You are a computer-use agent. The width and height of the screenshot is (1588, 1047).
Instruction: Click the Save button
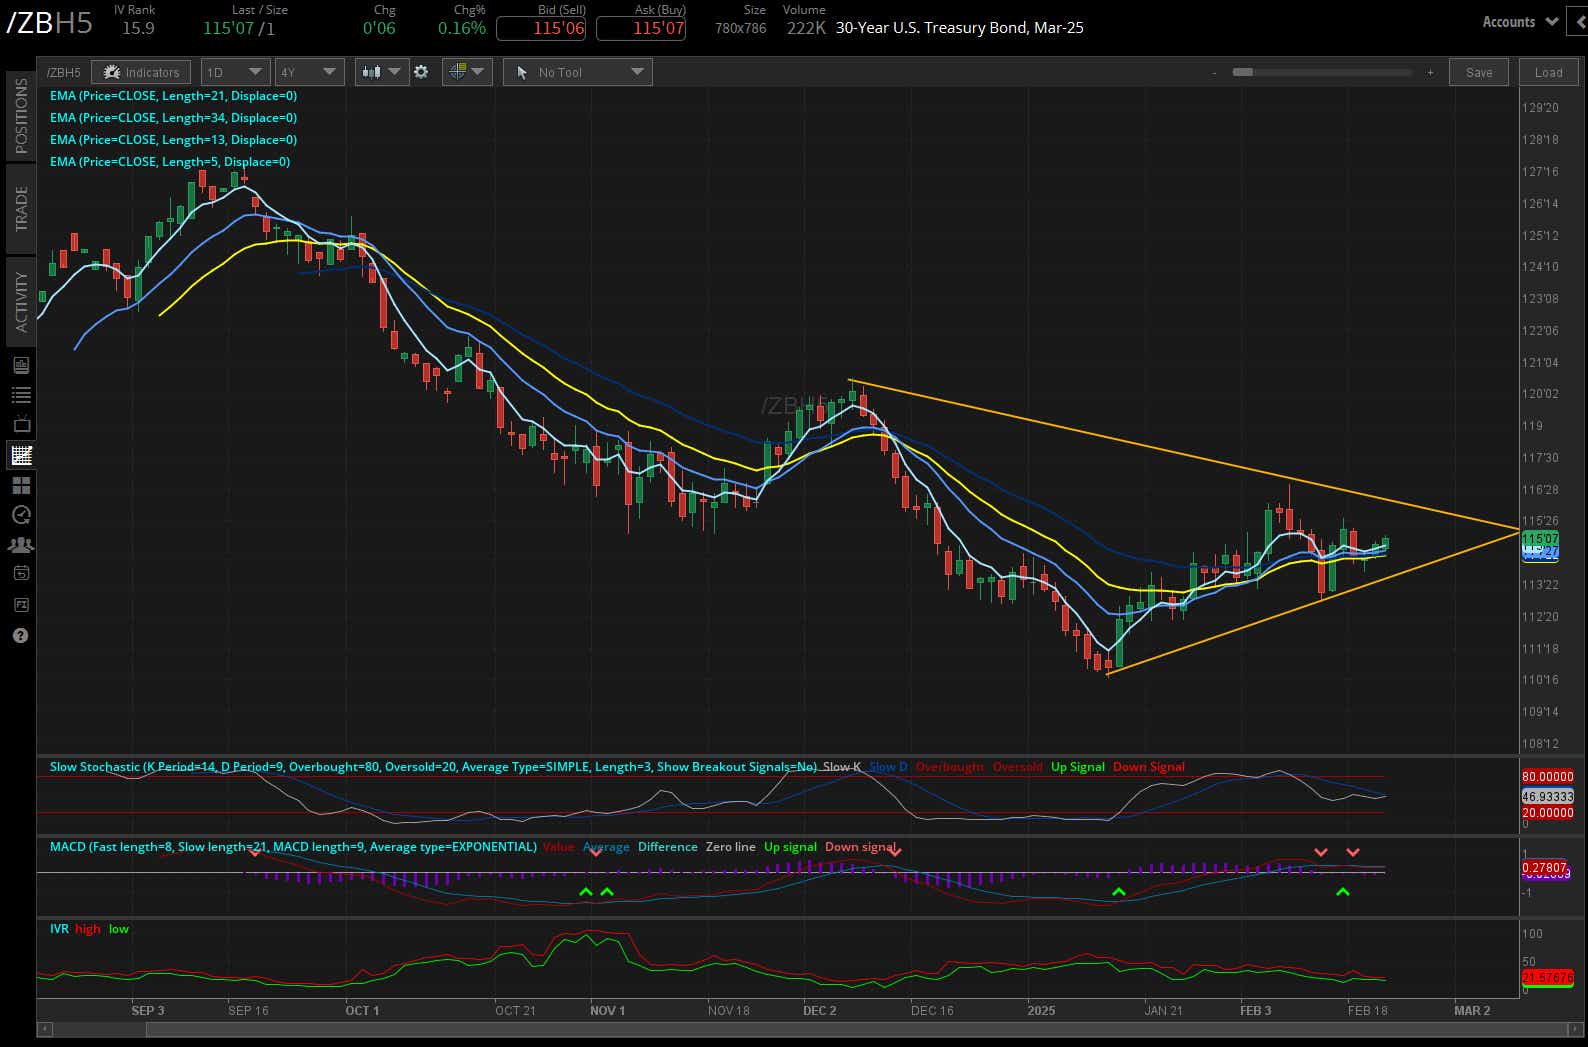tap(1479, 72)
